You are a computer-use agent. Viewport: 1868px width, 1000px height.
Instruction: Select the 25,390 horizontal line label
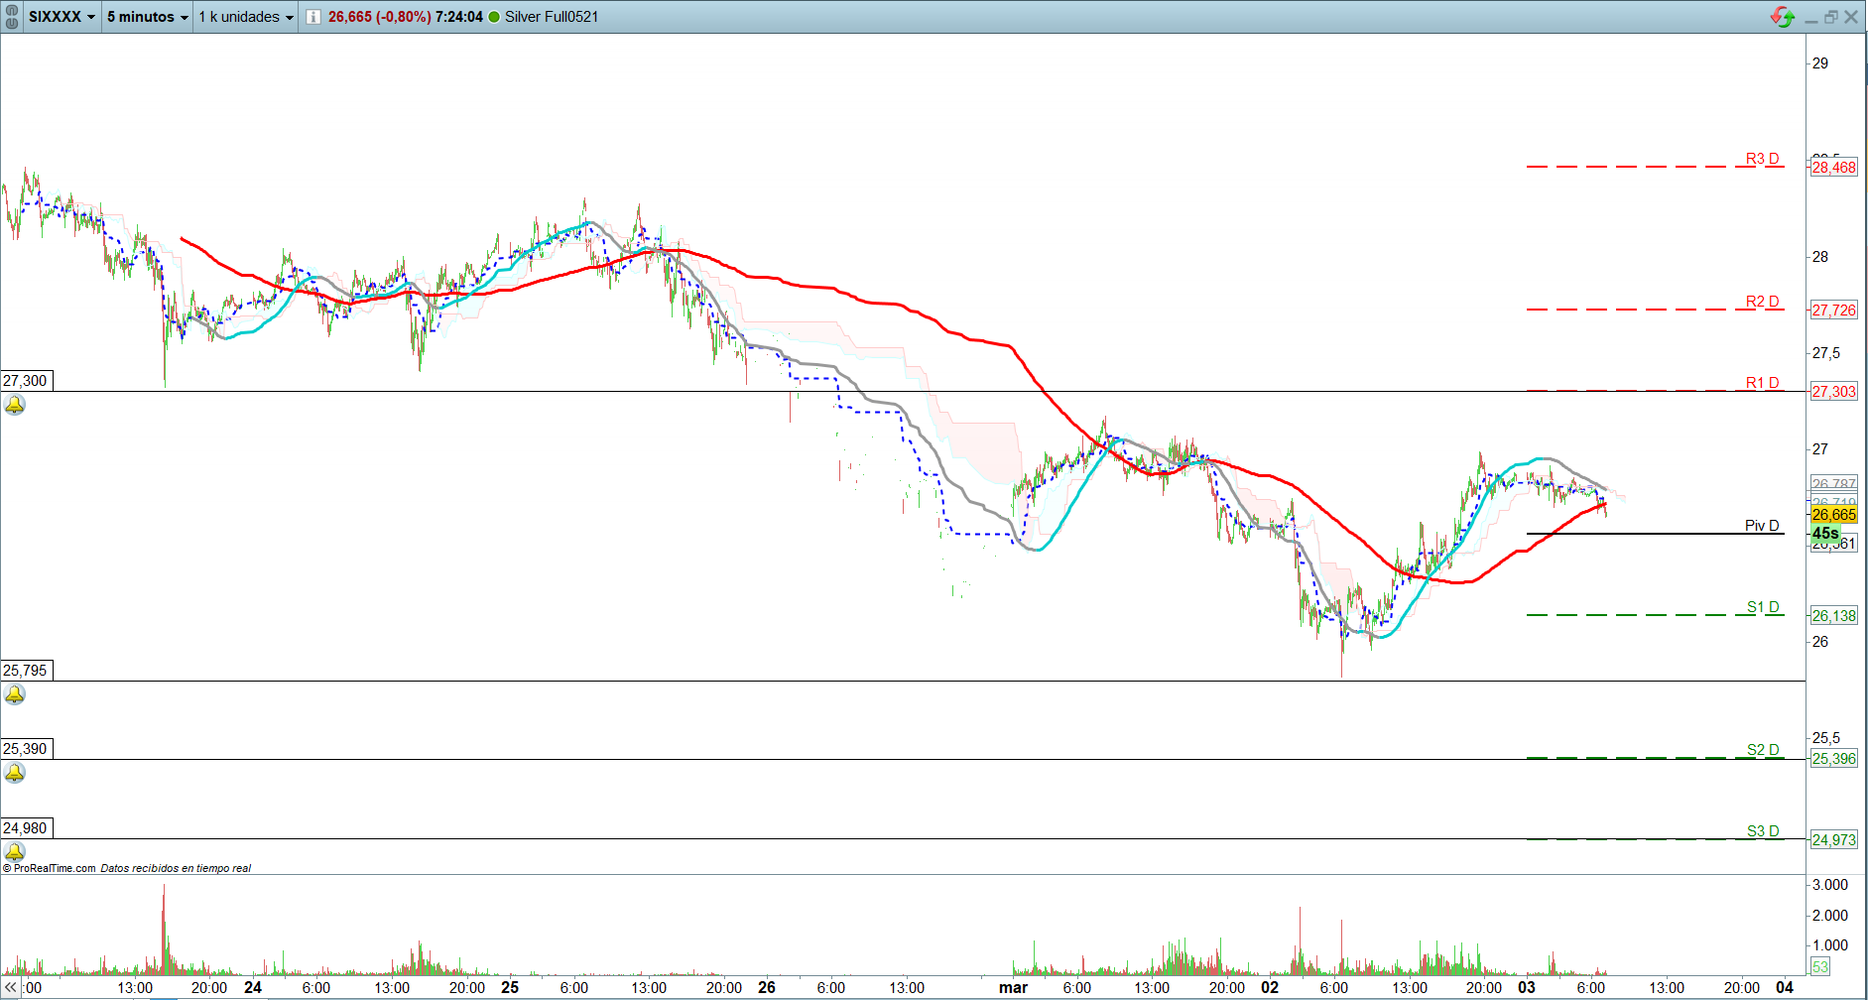[x=26, y=749]
